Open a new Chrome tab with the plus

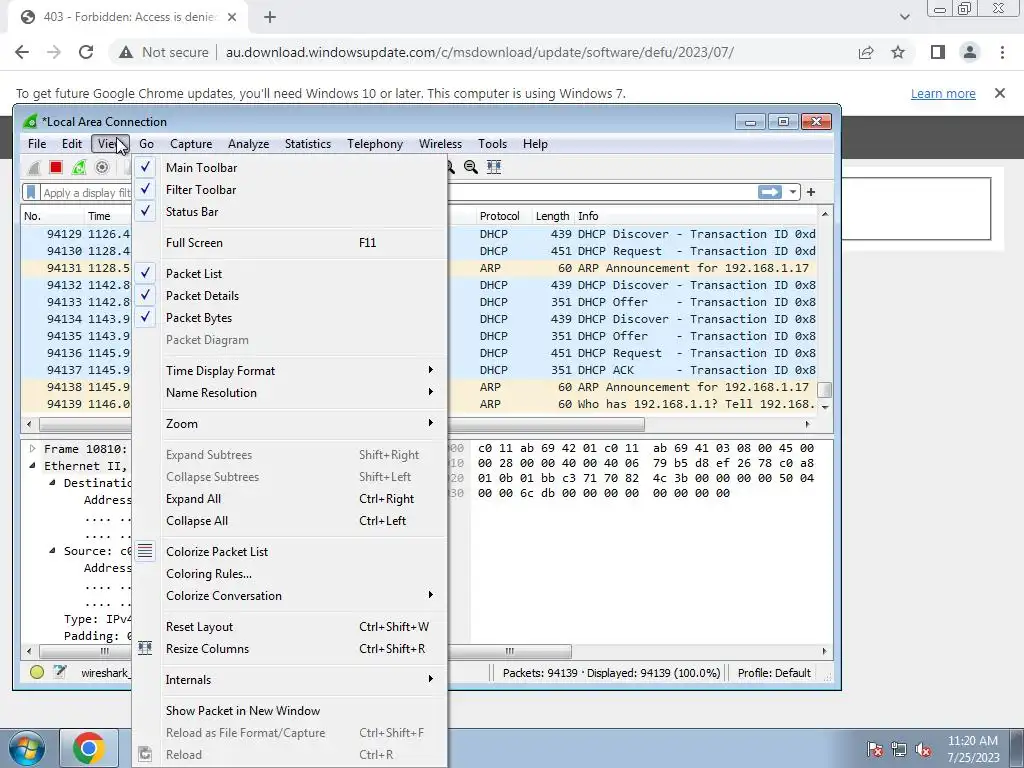(x=270, y=17)
